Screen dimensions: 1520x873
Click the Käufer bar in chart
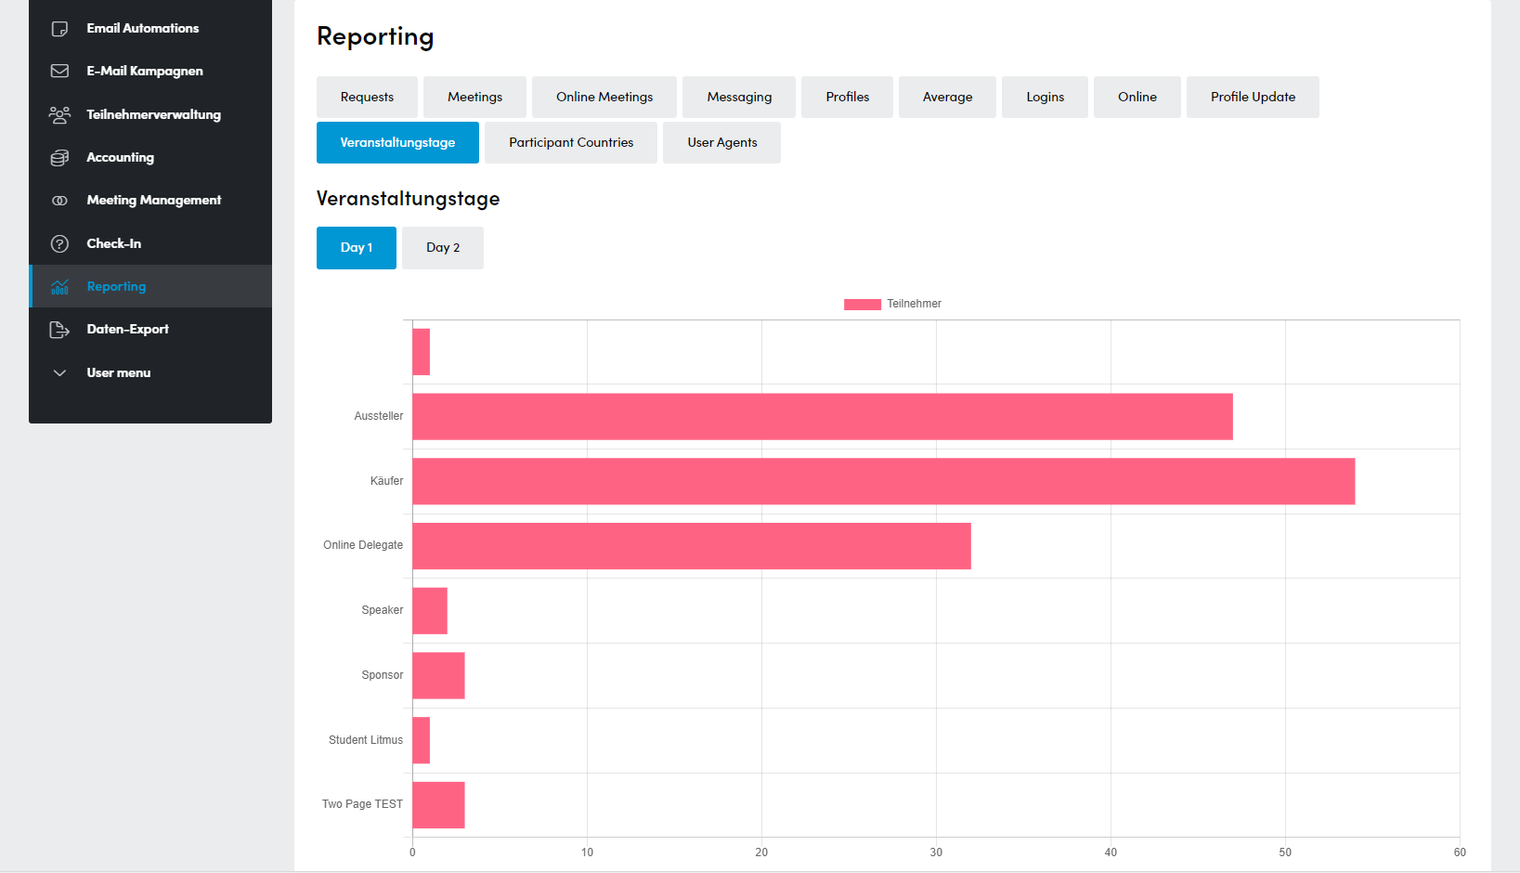[x=884, y=481]
